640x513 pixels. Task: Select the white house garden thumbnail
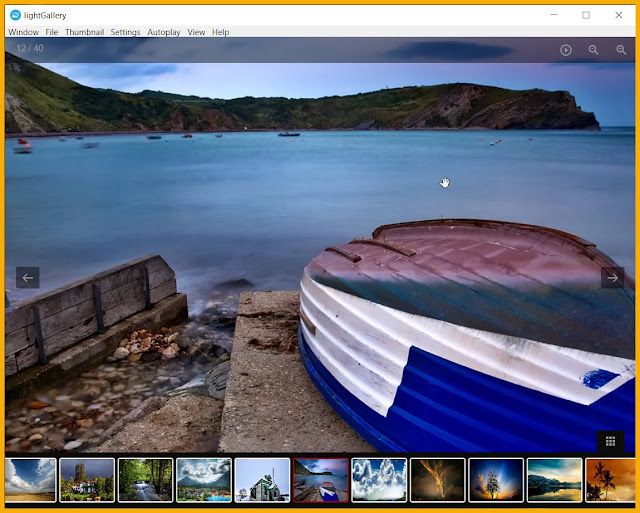pos(87,480)
